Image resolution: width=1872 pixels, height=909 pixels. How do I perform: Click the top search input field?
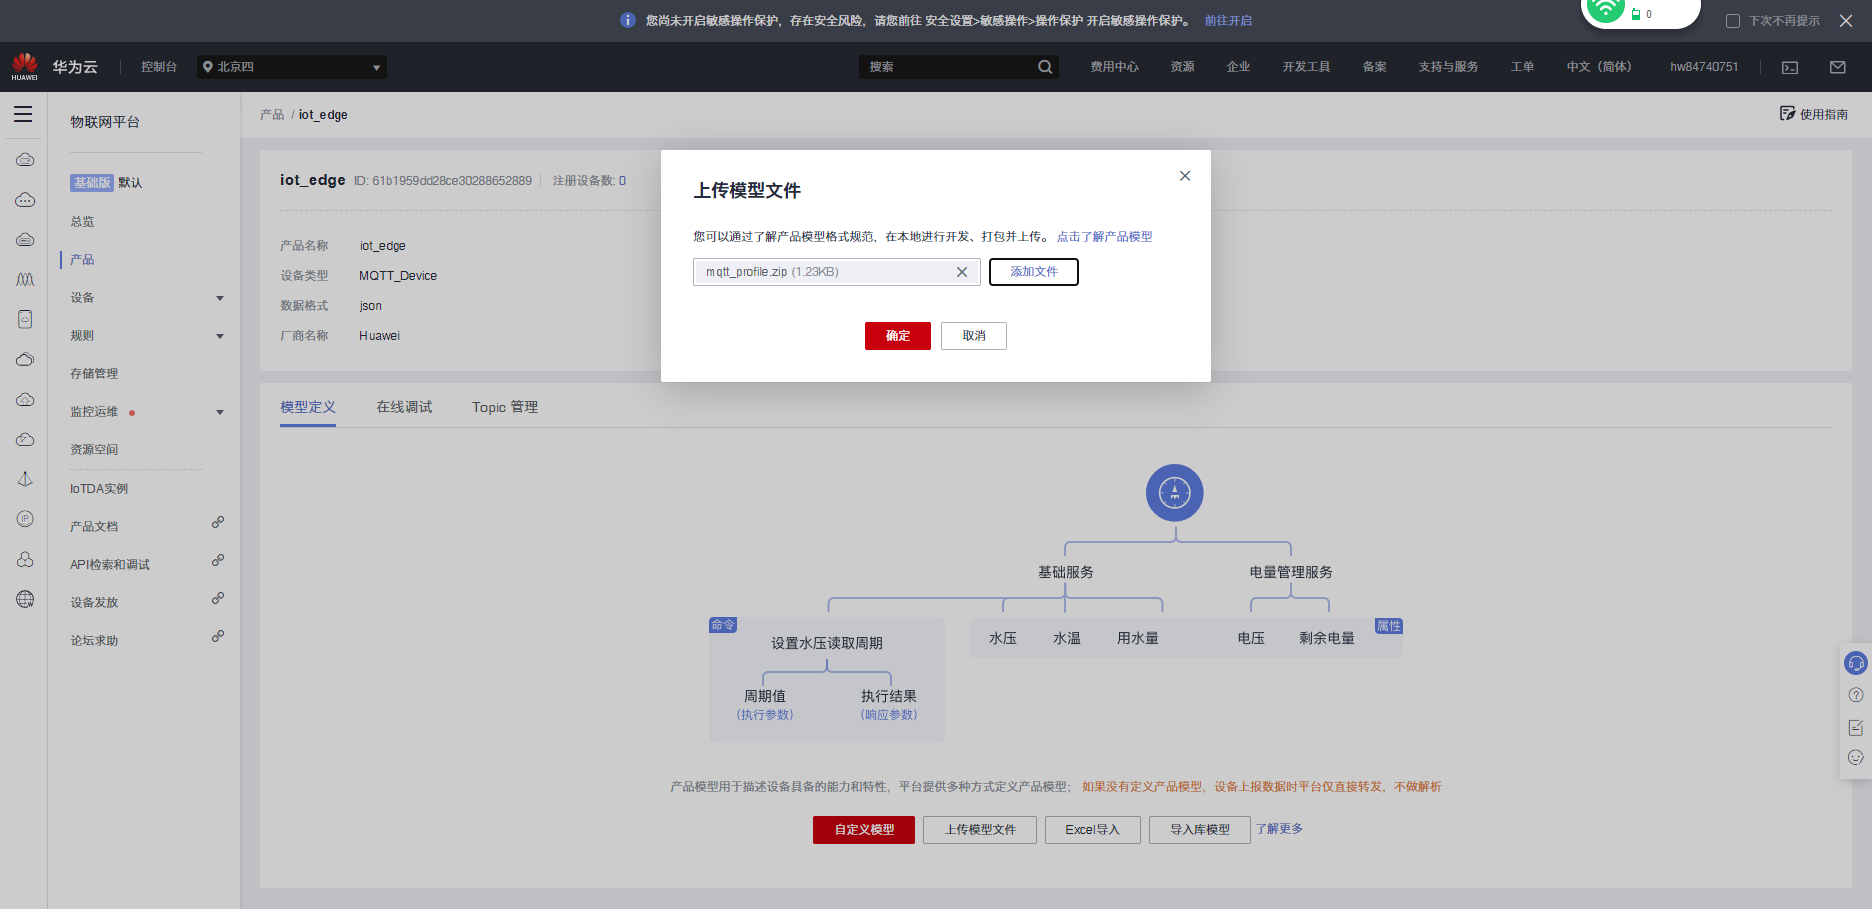(946, 67)
